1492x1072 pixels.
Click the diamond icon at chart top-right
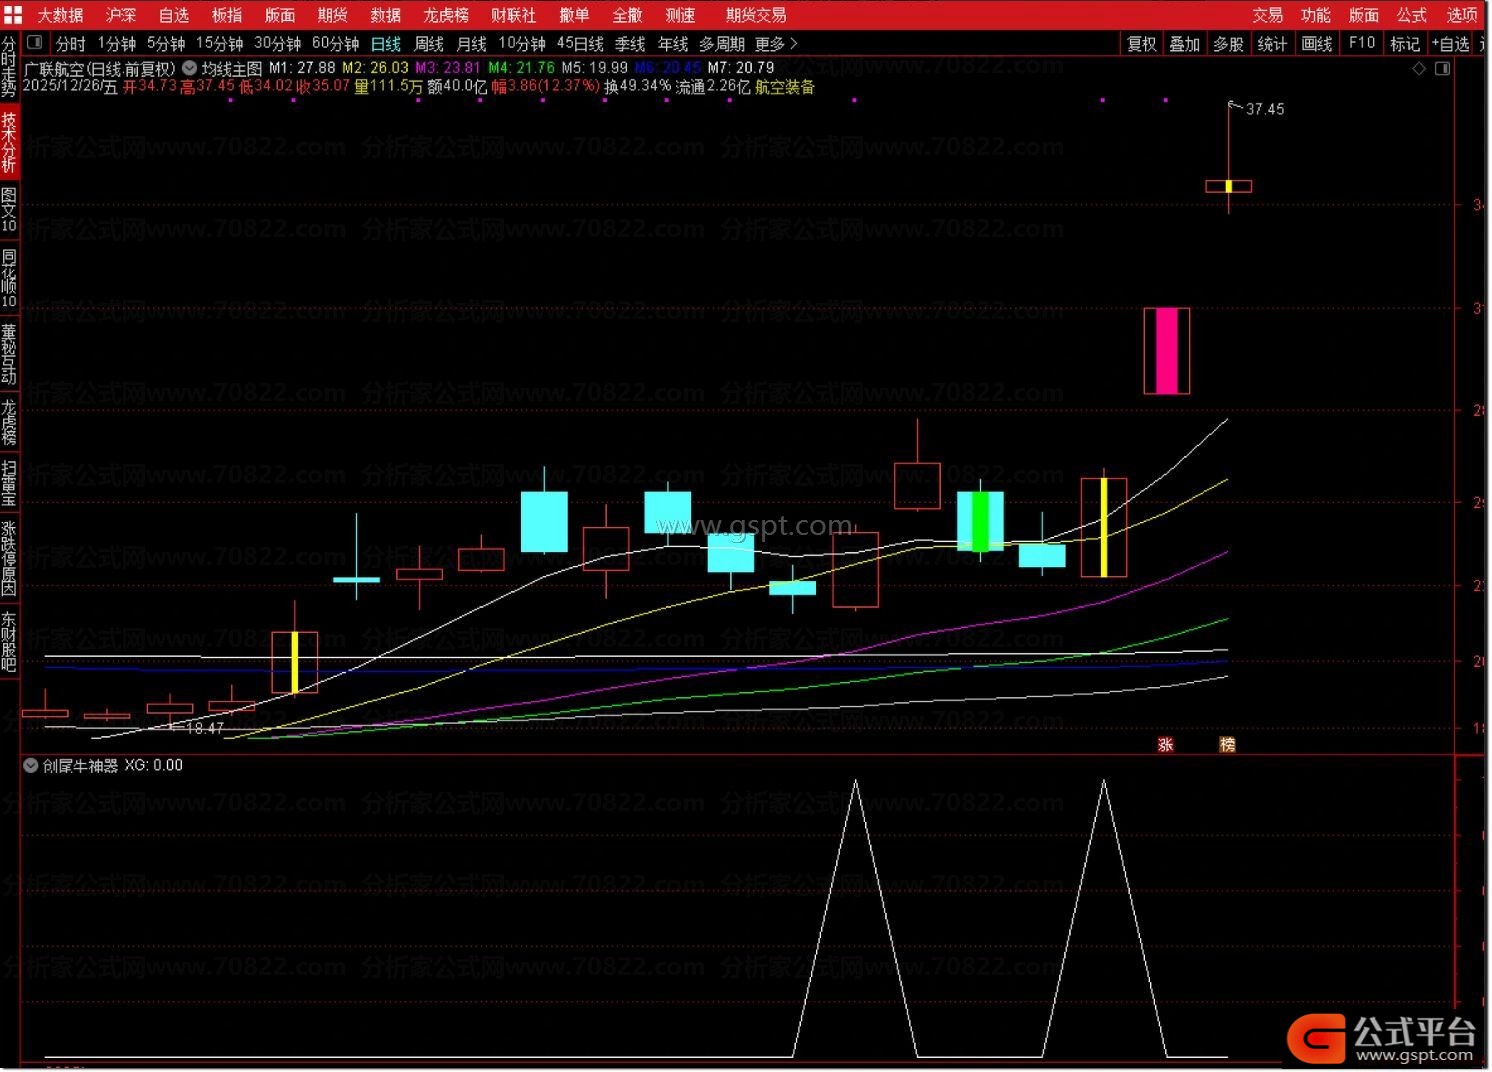[1418, 69]
